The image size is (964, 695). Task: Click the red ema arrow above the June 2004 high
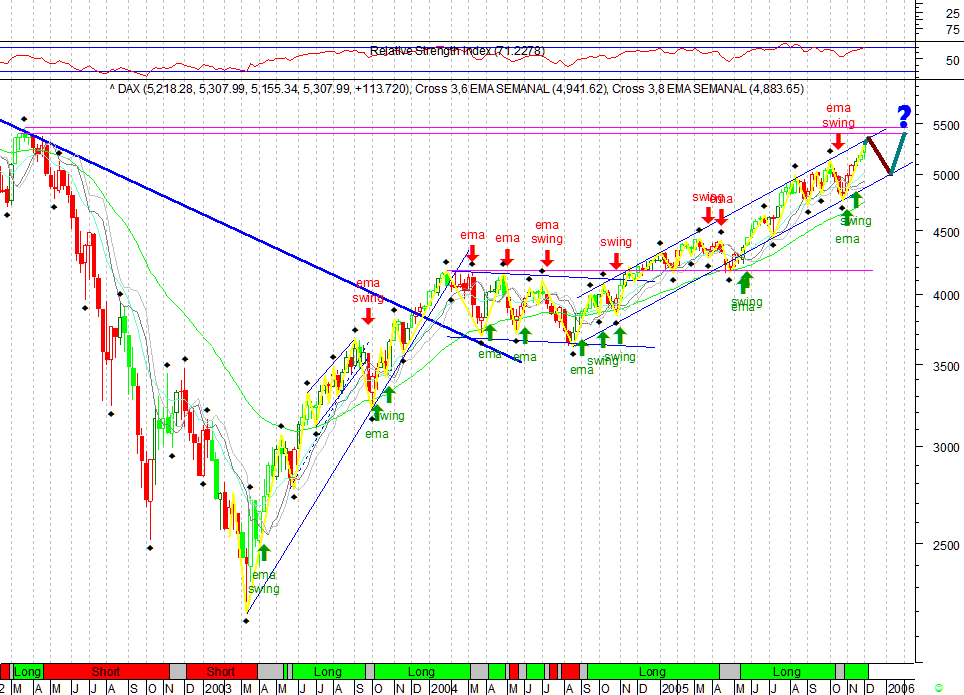click(508, 257)
